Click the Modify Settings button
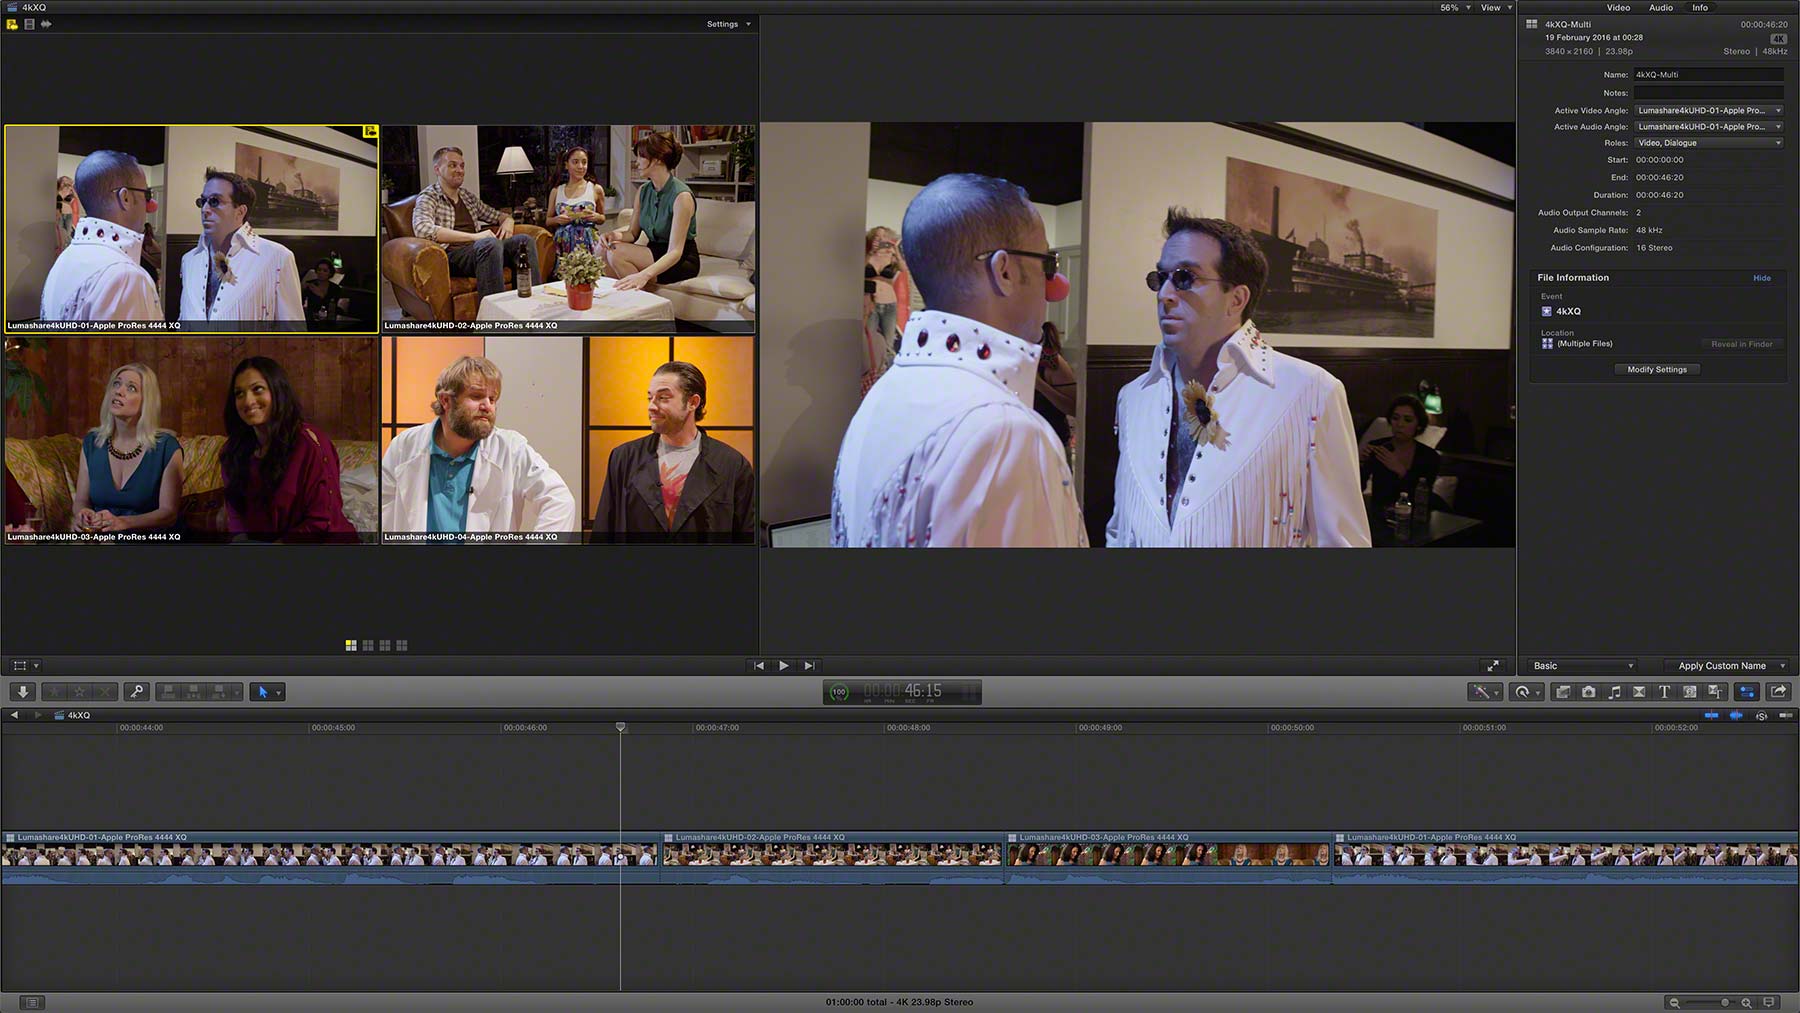The width and height of the screenshot is (1800, 1013). pos(1657,370)
